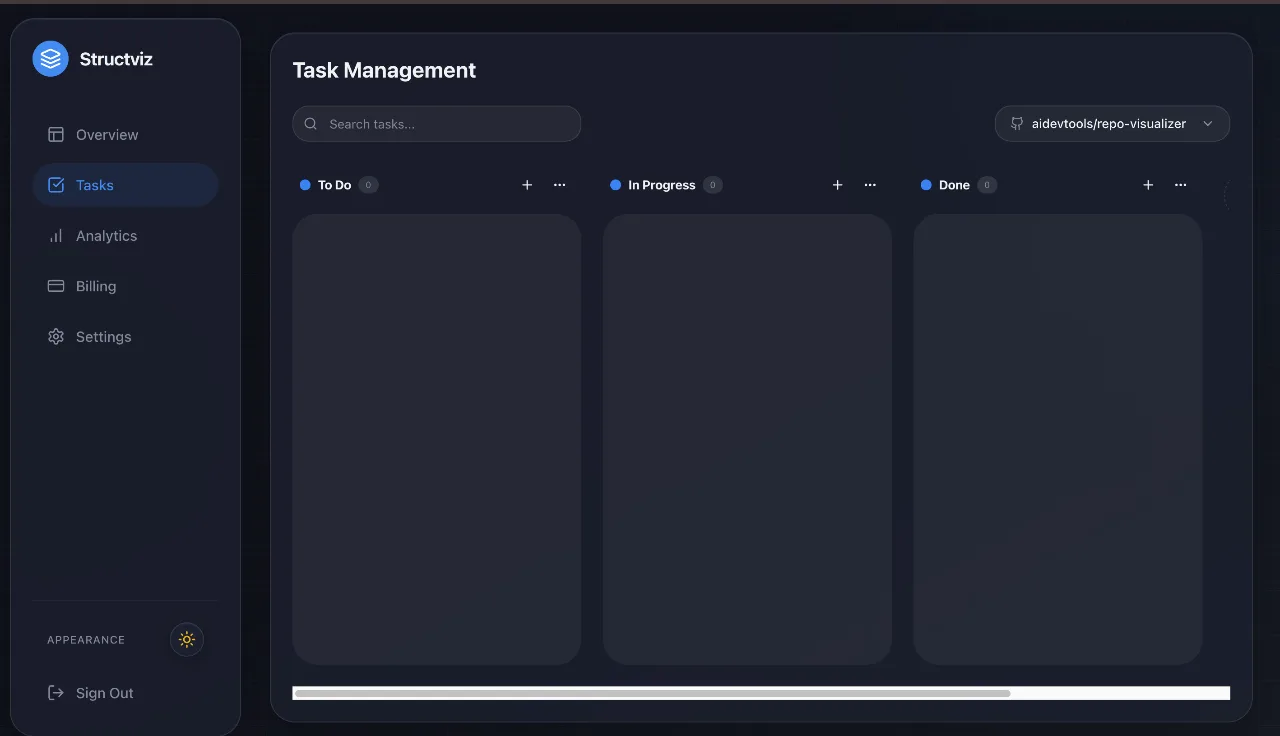The height and width of the screenshot is (736, 1280).
Task: Click the APPEARANCE label
Action: click(x=86, y=640)
